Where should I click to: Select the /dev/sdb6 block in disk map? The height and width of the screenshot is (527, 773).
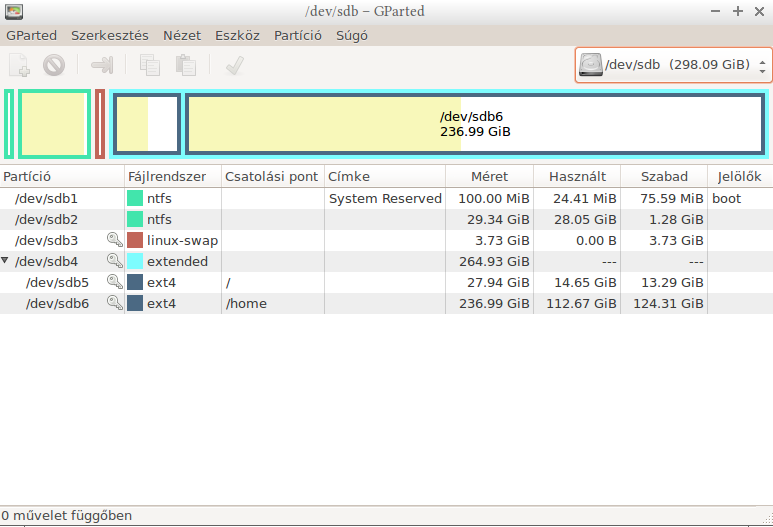(x=475, y=124)
